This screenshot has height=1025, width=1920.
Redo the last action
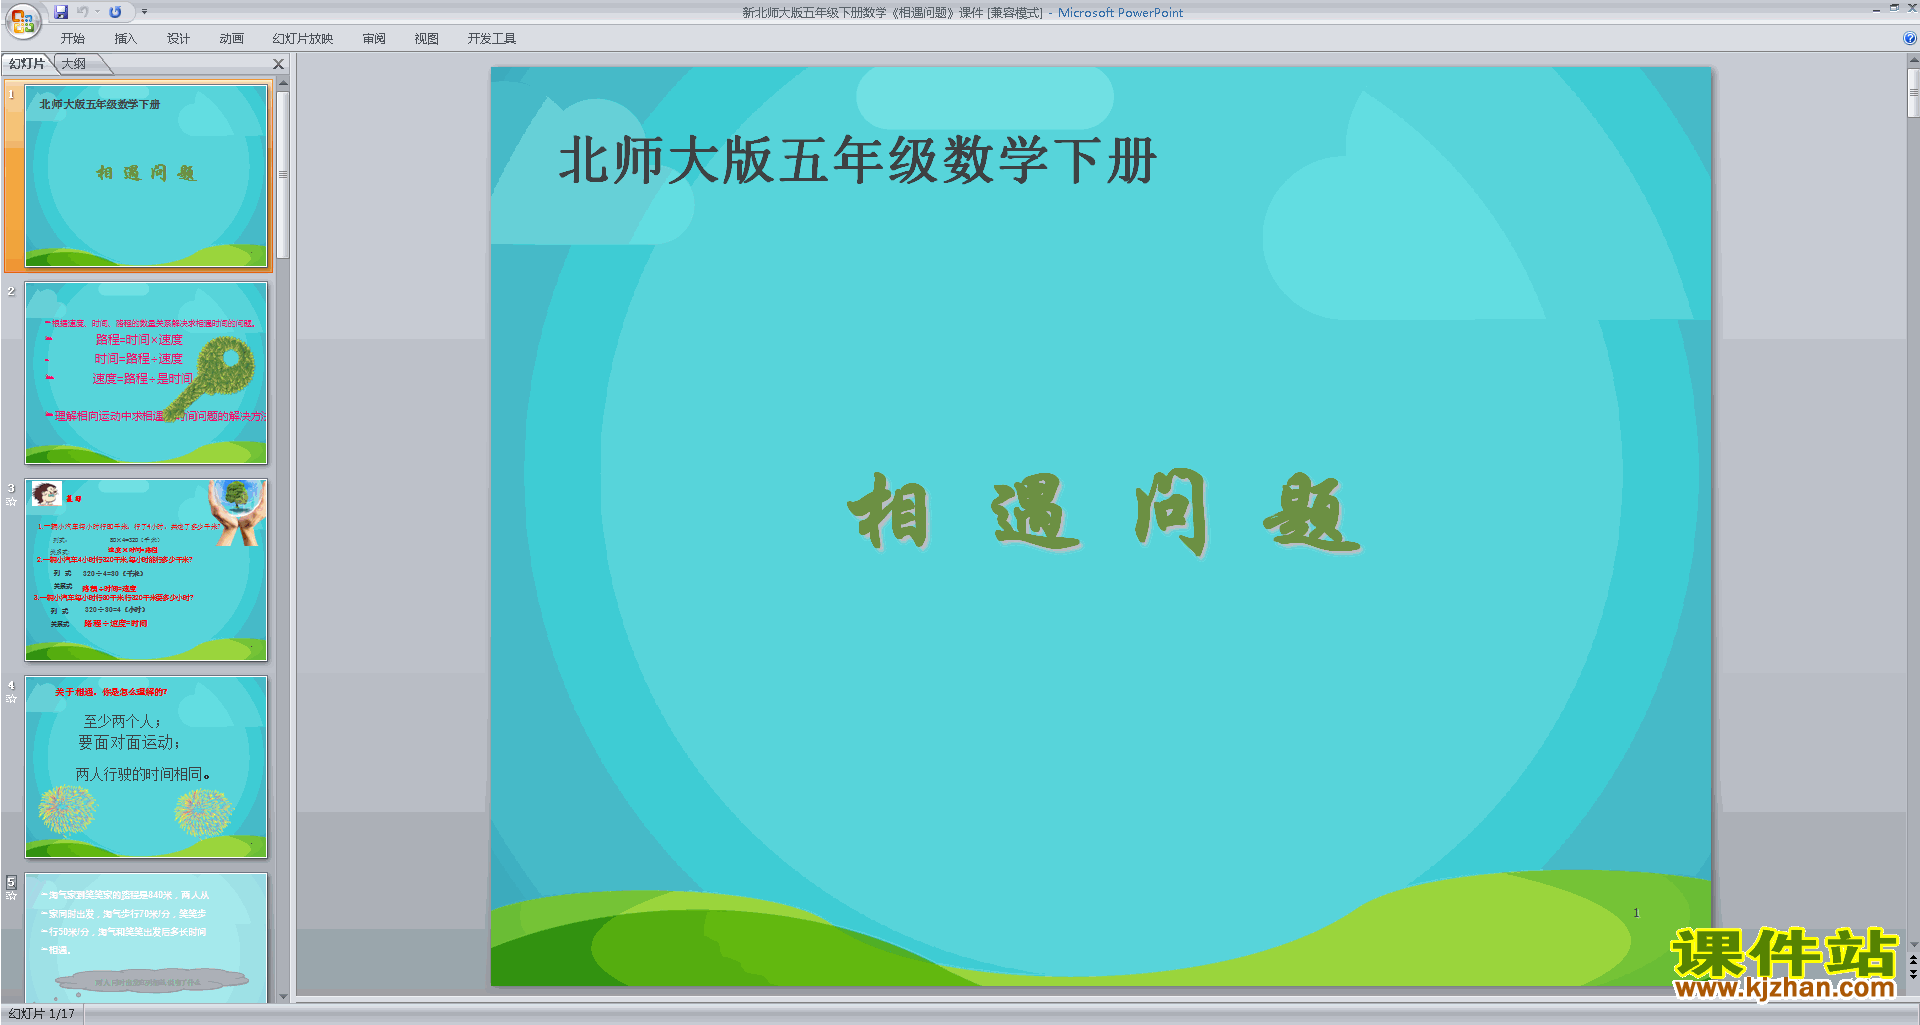[115, 12]
